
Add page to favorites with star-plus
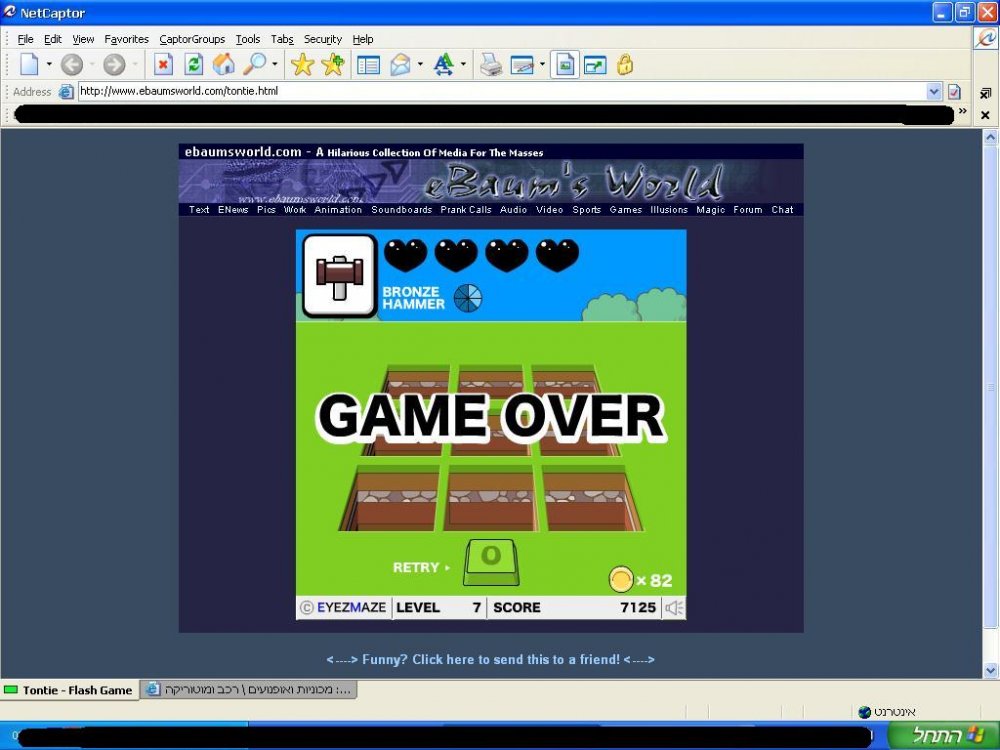[333, 64]
